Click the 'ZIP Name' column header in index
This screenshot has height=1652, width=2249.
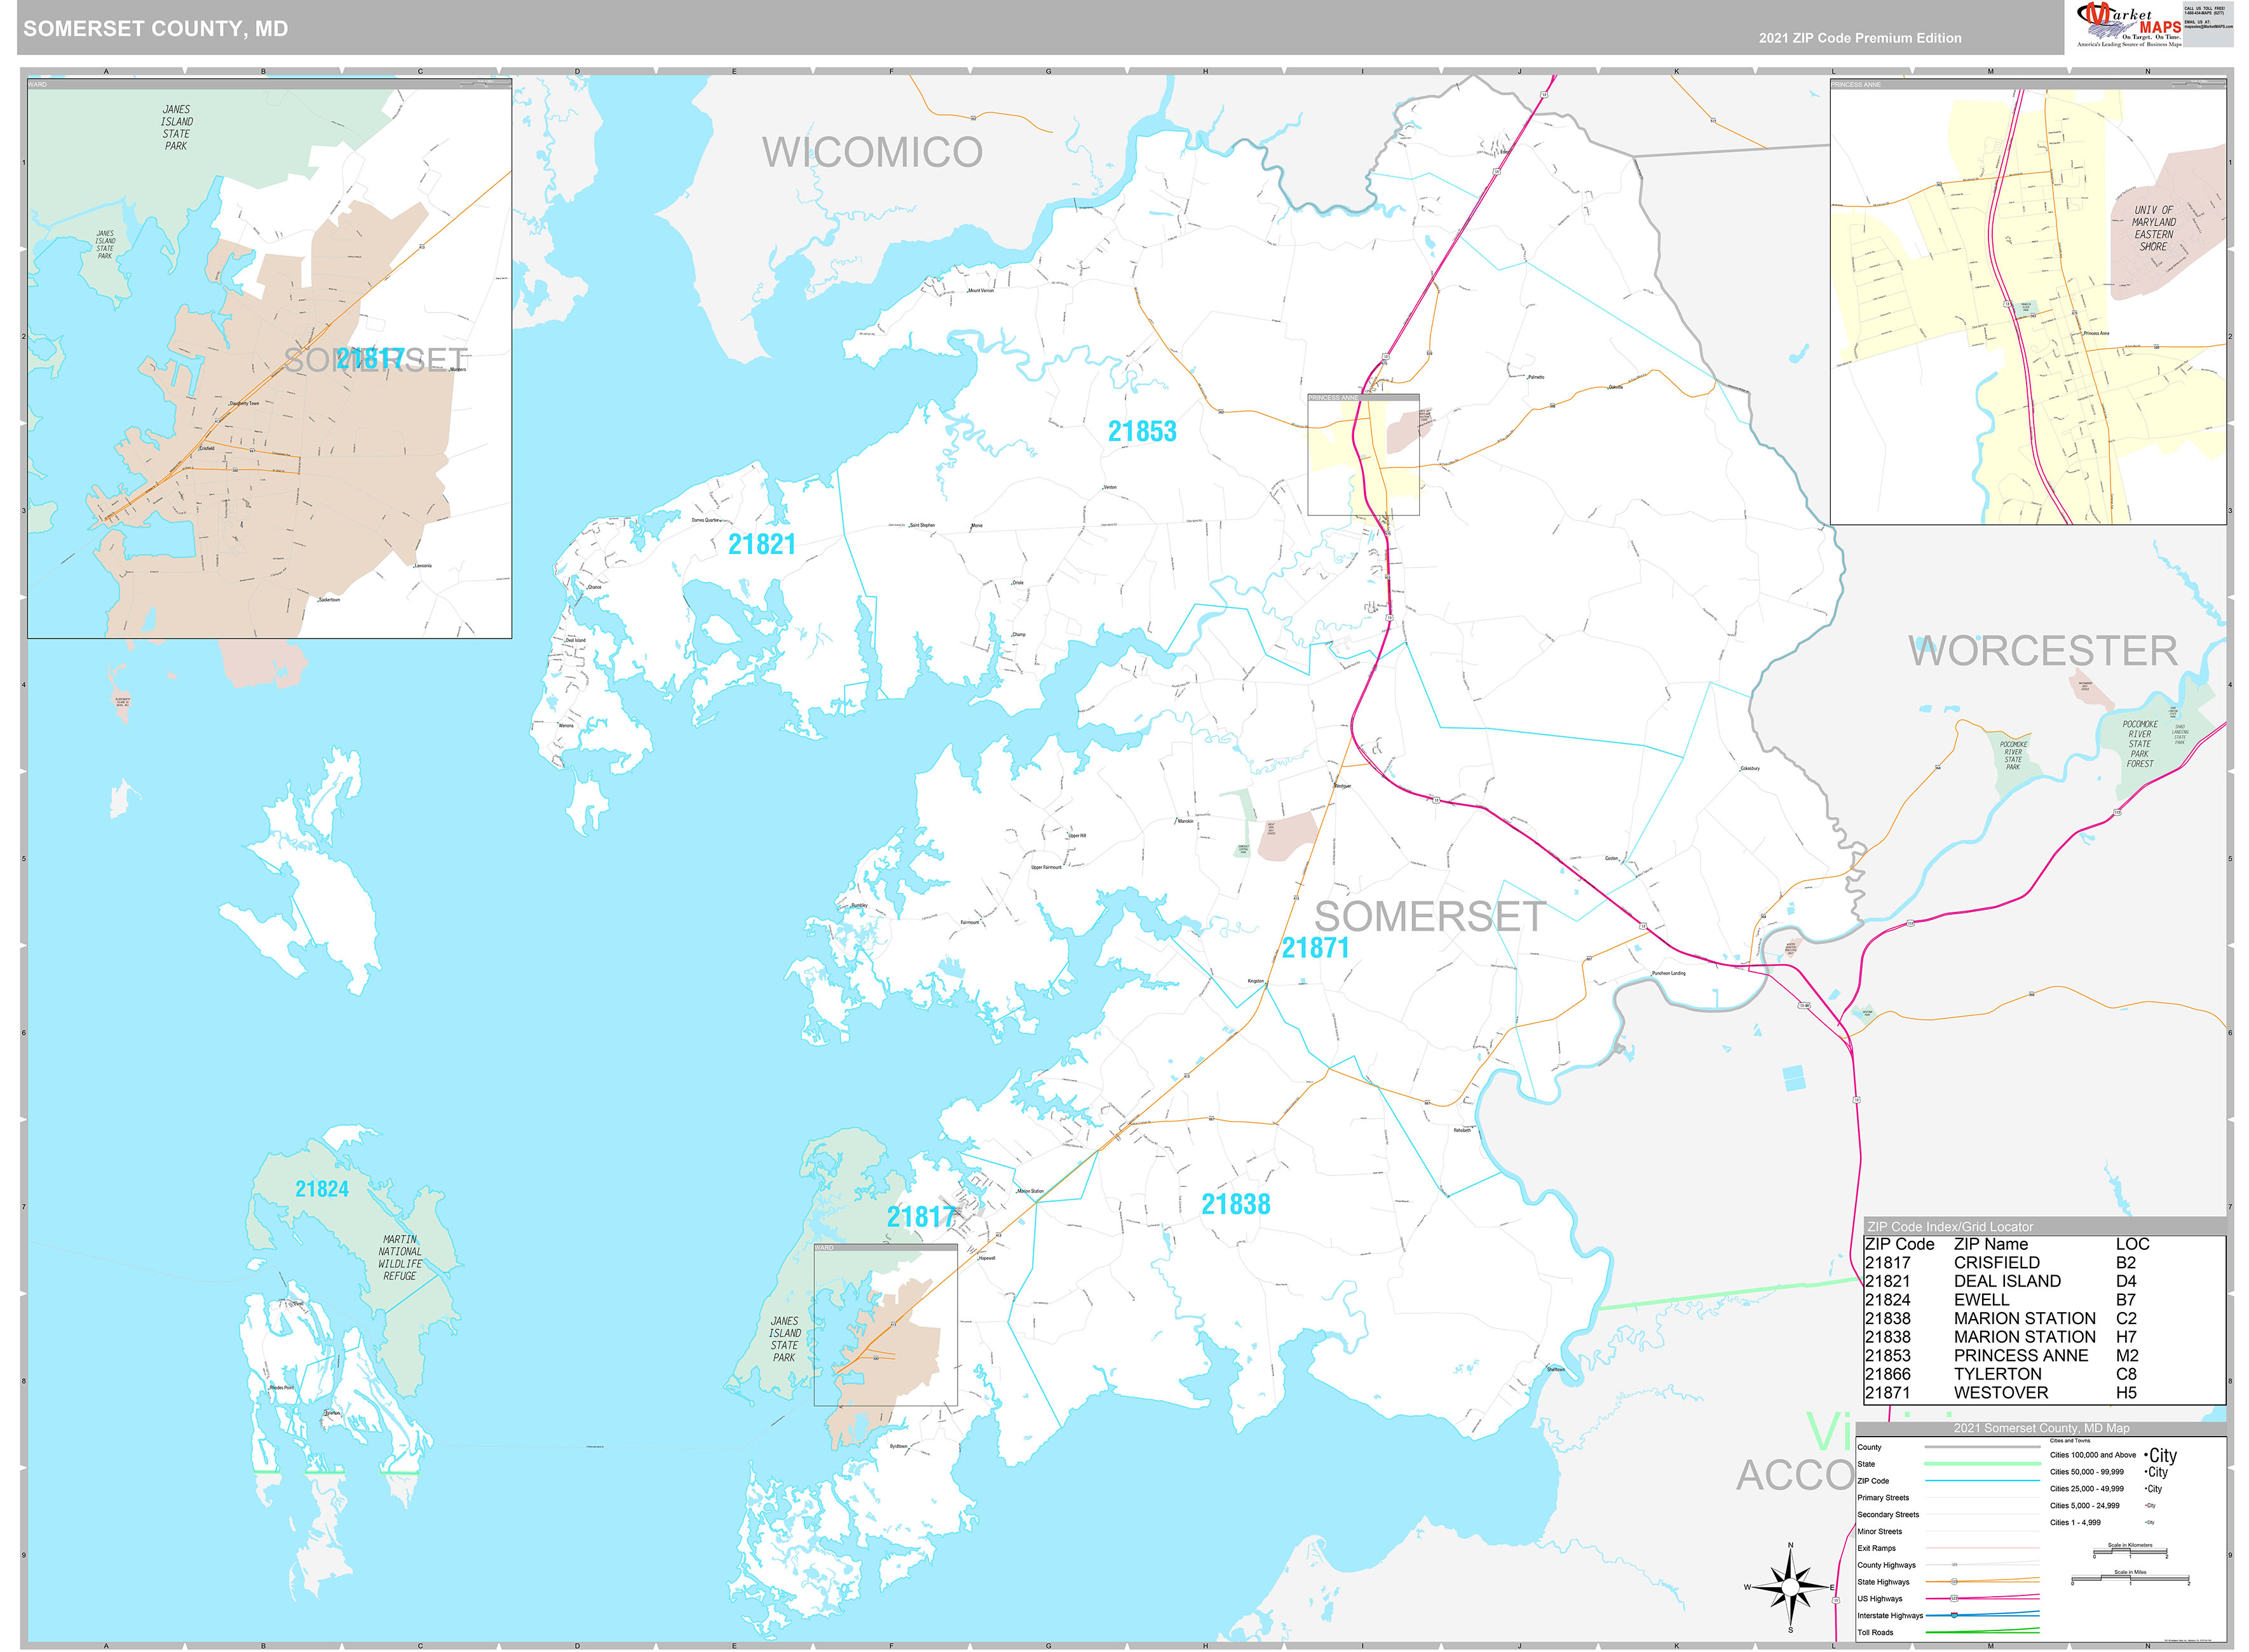click(x=1991, y=1244)
